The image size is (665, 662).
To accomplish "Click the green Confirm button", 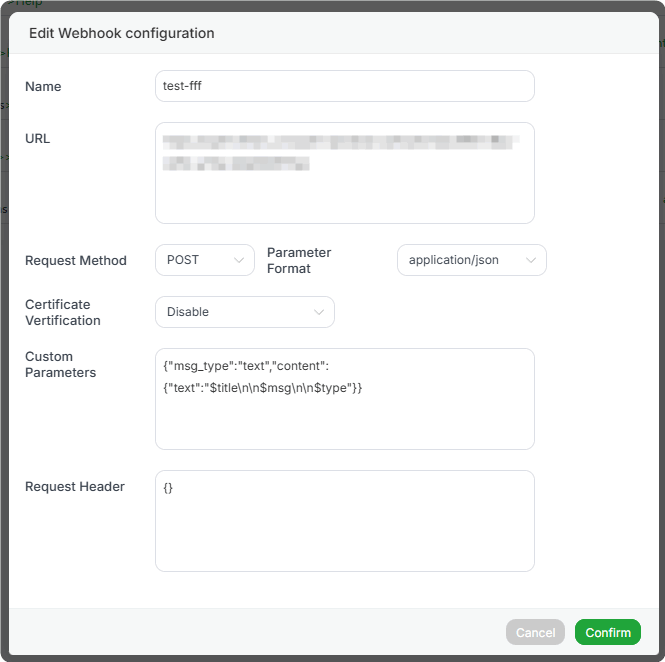I will pos(608,632).
